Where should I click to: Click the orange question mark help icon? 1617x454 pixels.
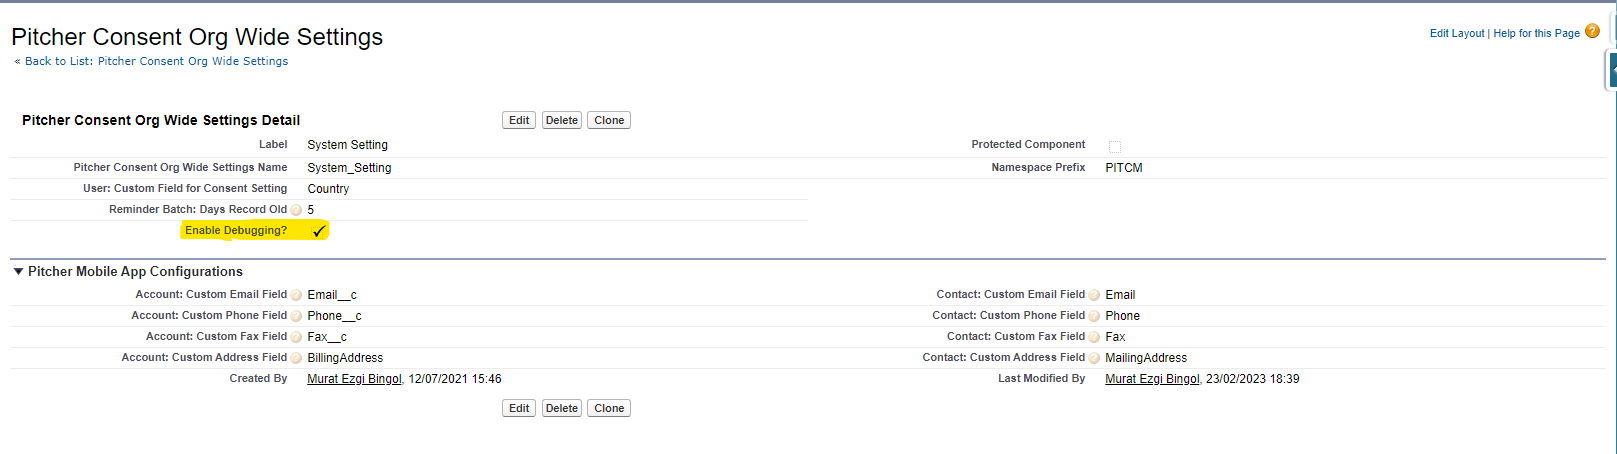1592,32
